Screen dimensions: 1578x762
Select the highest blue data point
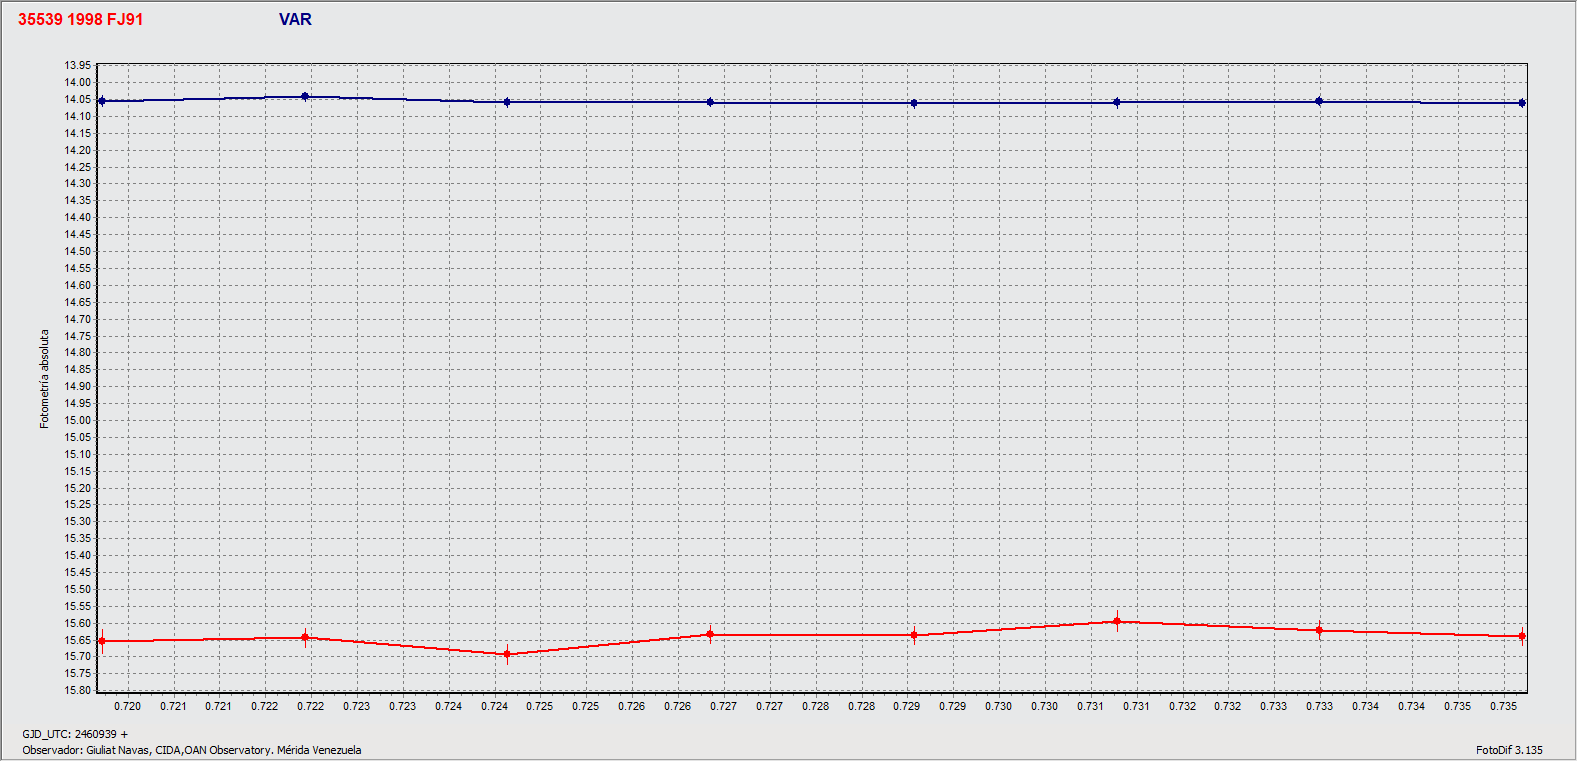click(305, 97)
